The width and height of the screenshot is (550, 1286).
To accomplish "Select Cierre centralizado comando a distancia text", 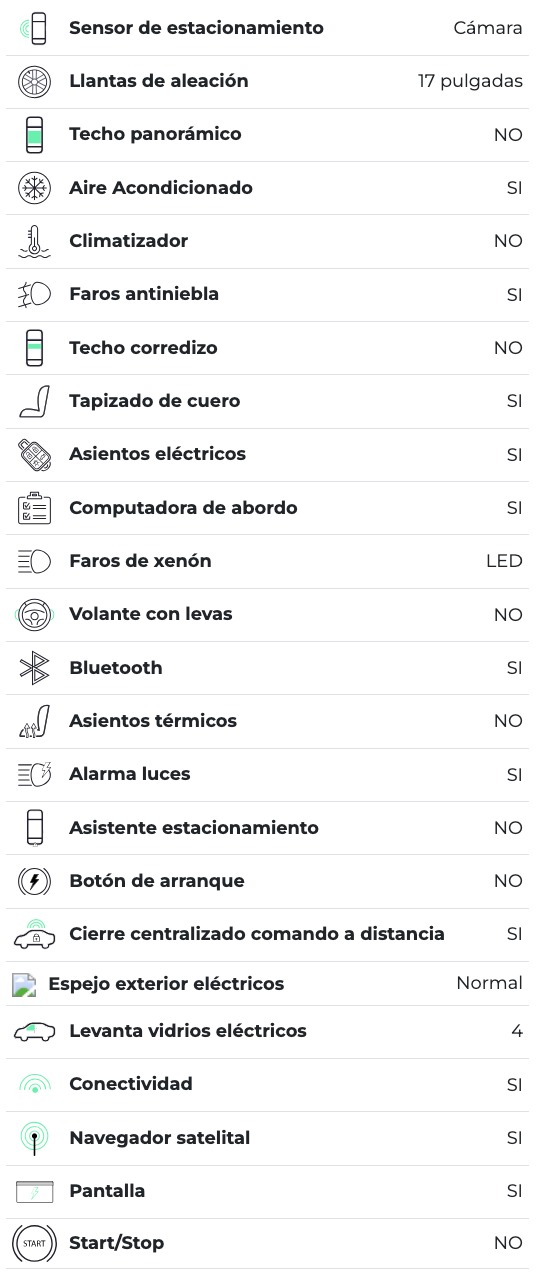I will (257, 934).
